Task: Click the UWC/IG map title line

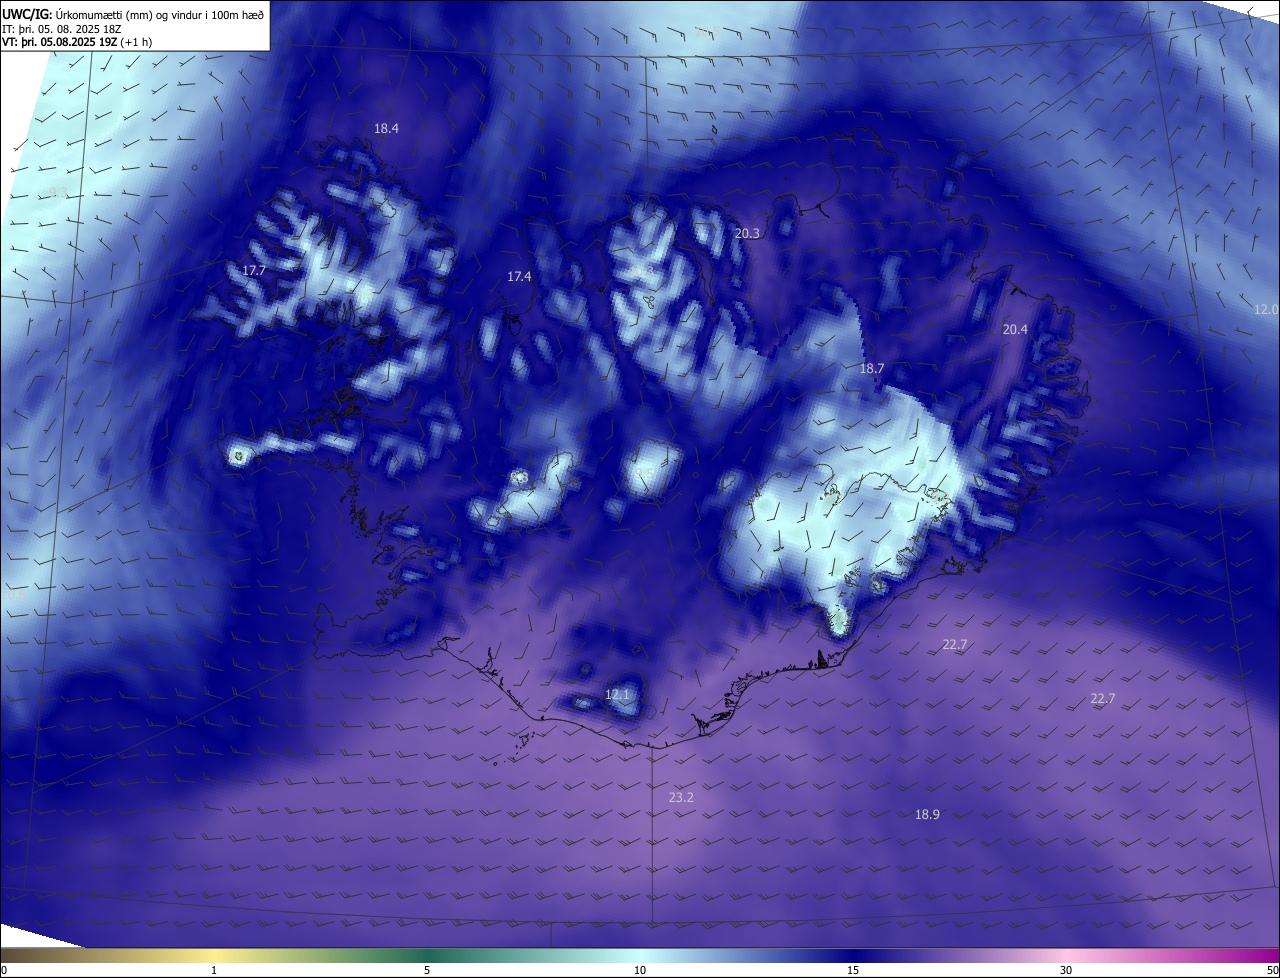Action: (133, 14)
